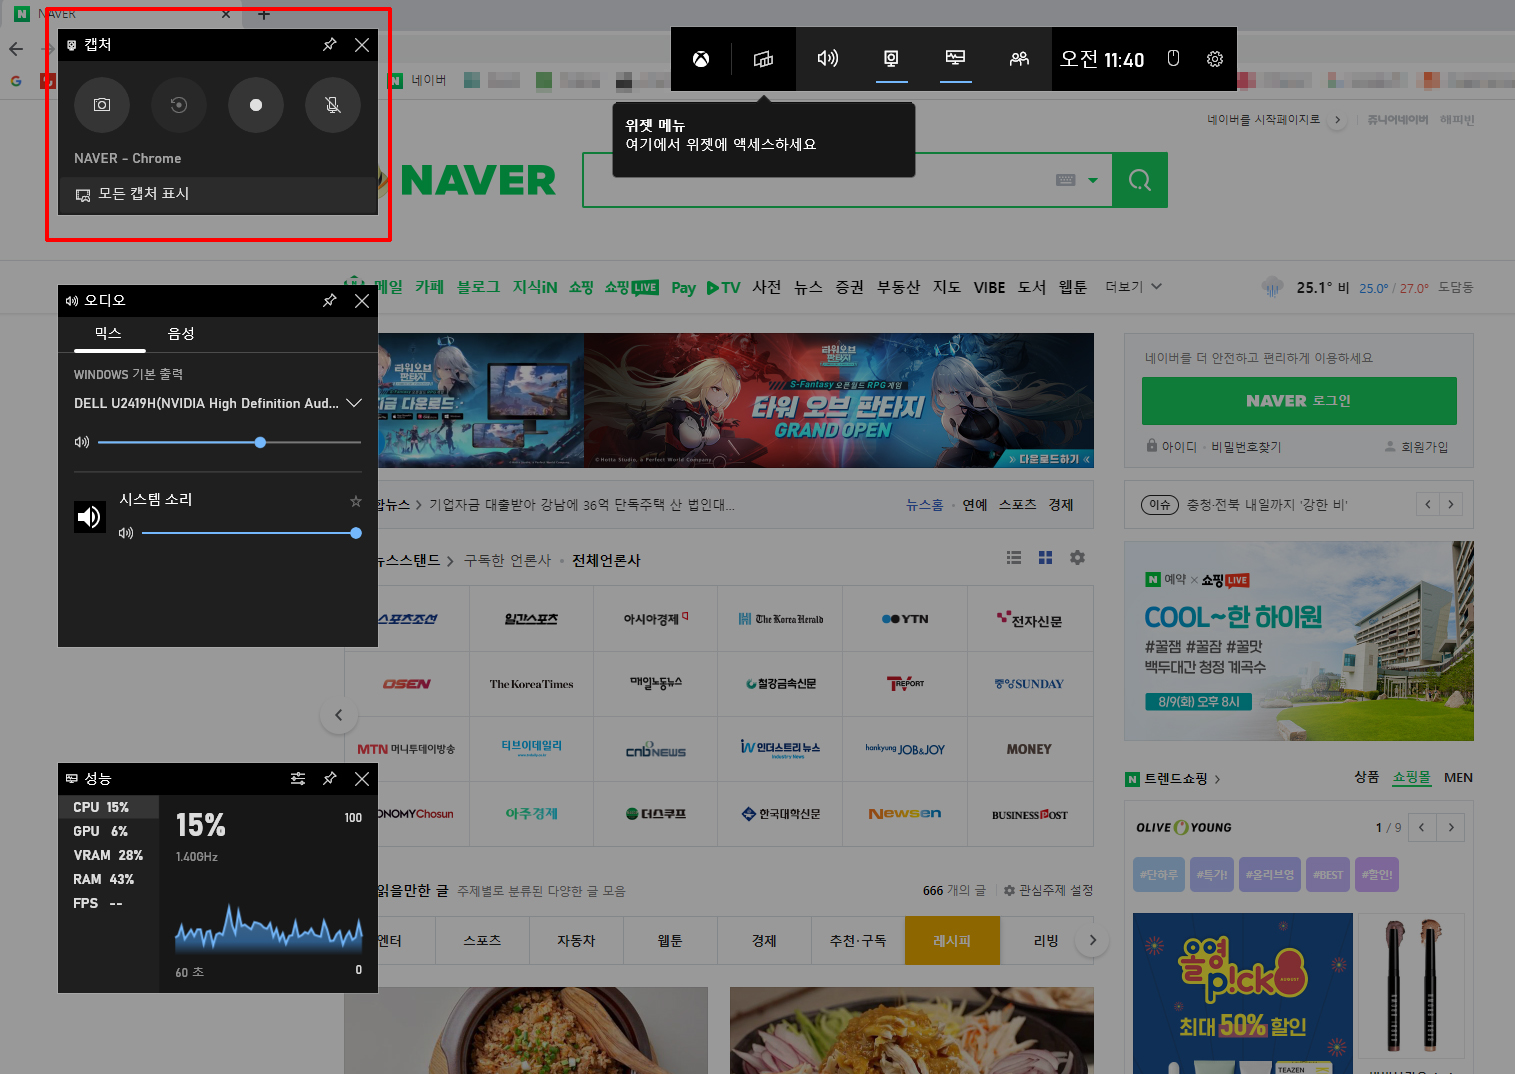
Task: Open the widget menu icon
Action: pyautogui.click(x=763, y=59)
